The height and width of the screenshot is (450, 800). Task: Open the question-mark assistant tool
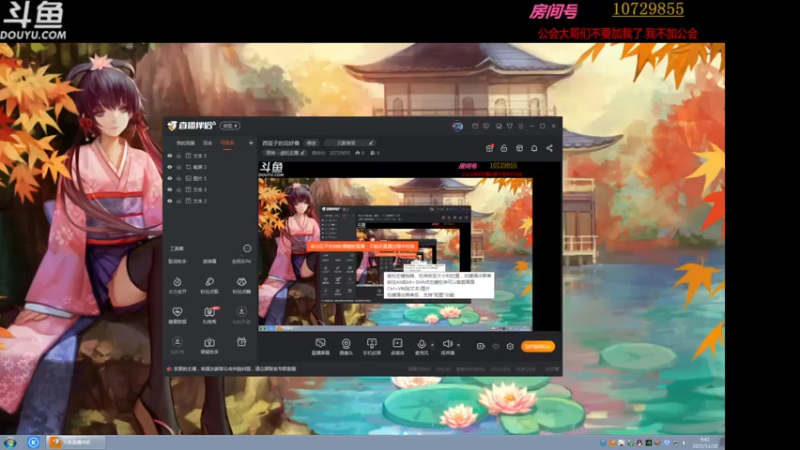click(209, 345)
